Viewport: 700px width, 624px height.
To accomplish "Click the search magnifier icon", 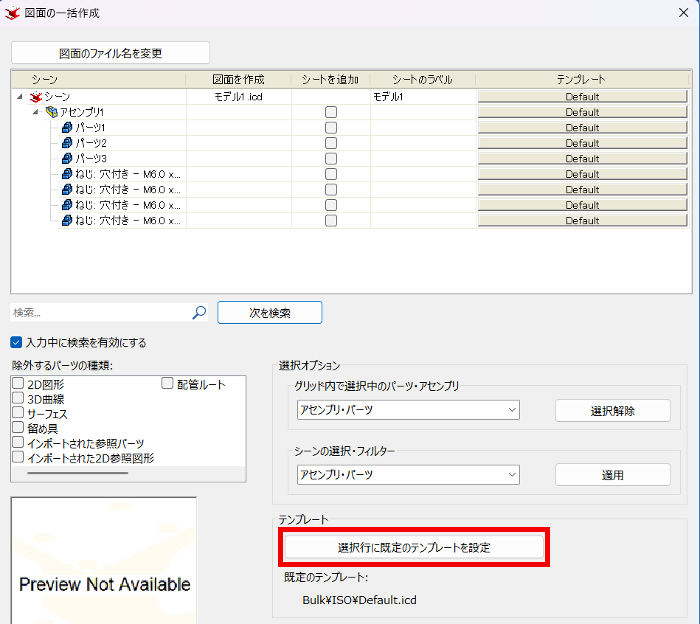I will [199, 312].
